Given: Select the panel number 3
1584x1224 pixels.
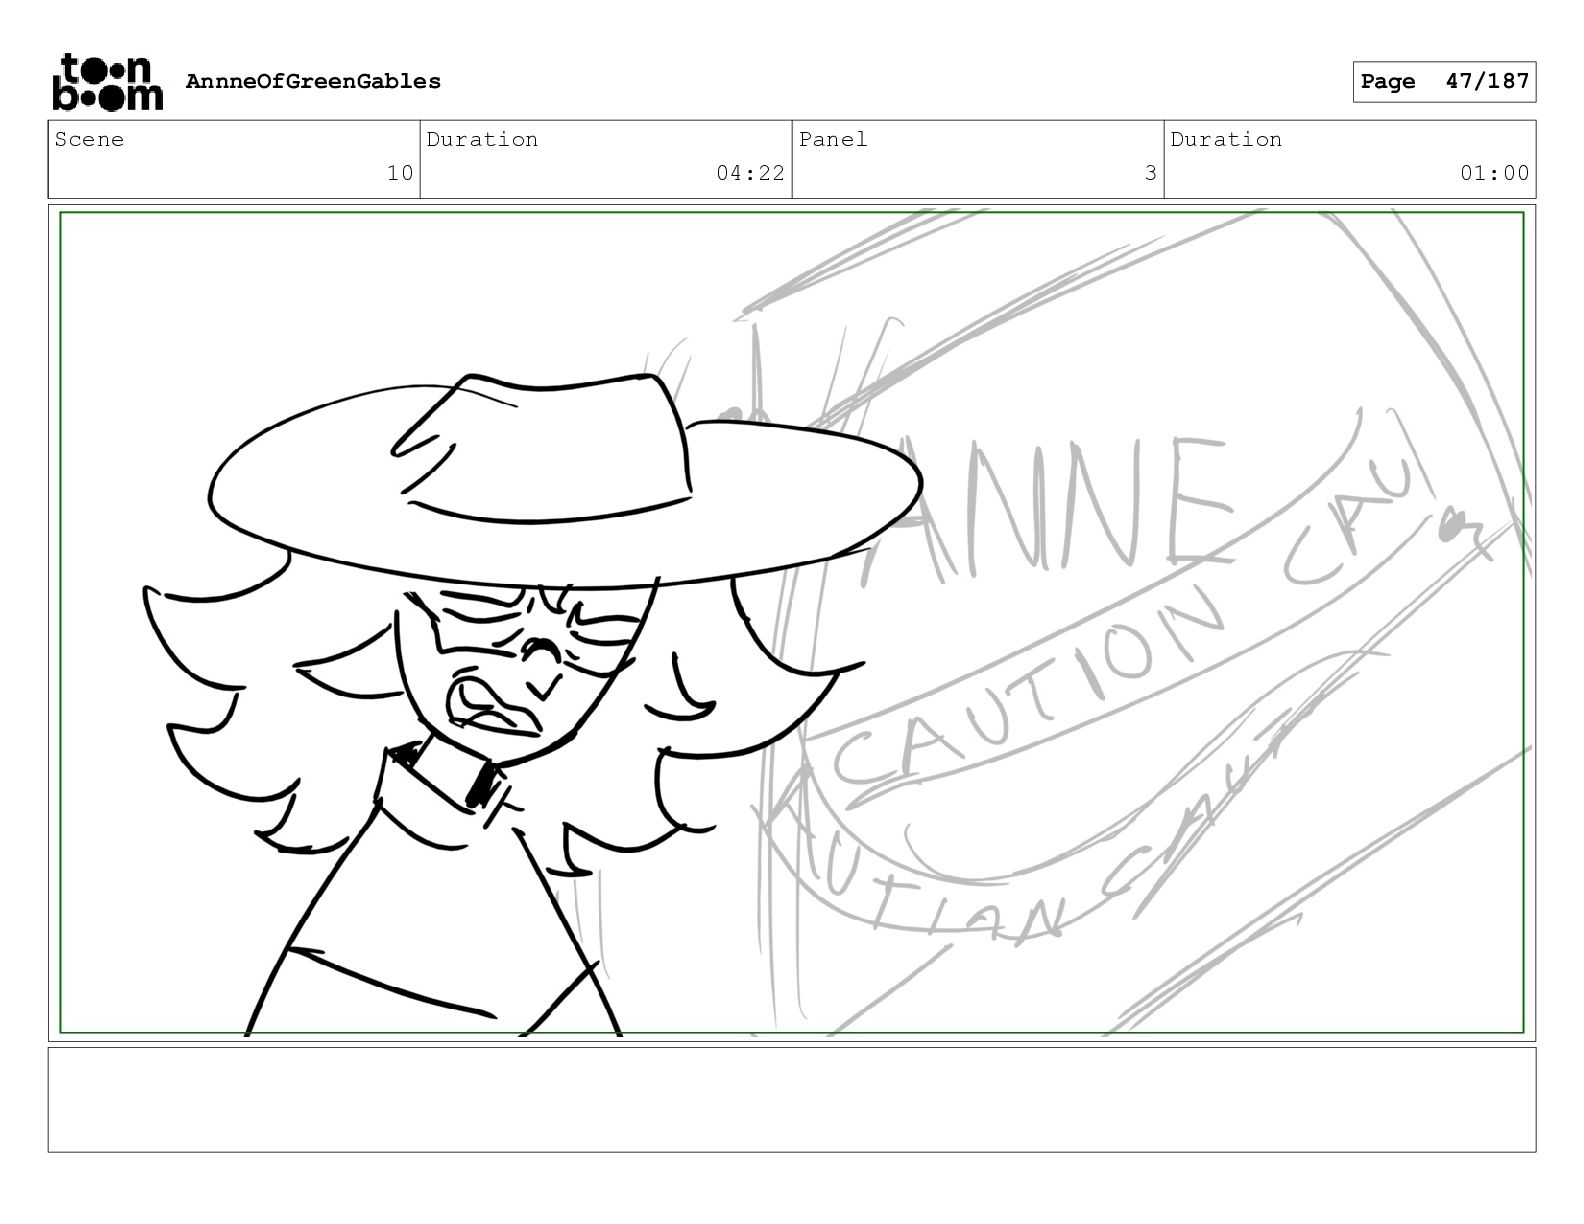Looking at the screenshot, I should 1150,173.
